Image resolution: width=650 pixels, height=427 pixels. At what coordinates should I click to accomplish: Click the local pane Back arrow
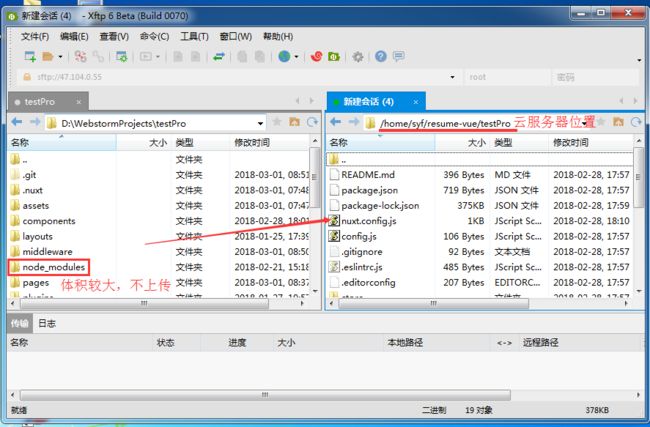17,122
